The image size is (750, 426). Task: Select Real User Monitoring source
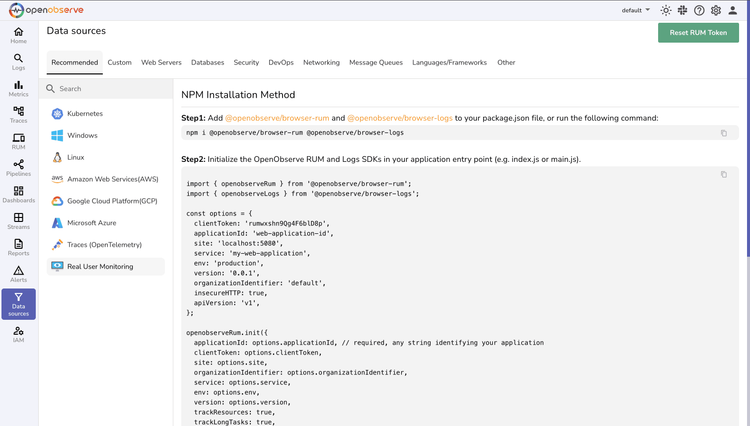(106, 267)
